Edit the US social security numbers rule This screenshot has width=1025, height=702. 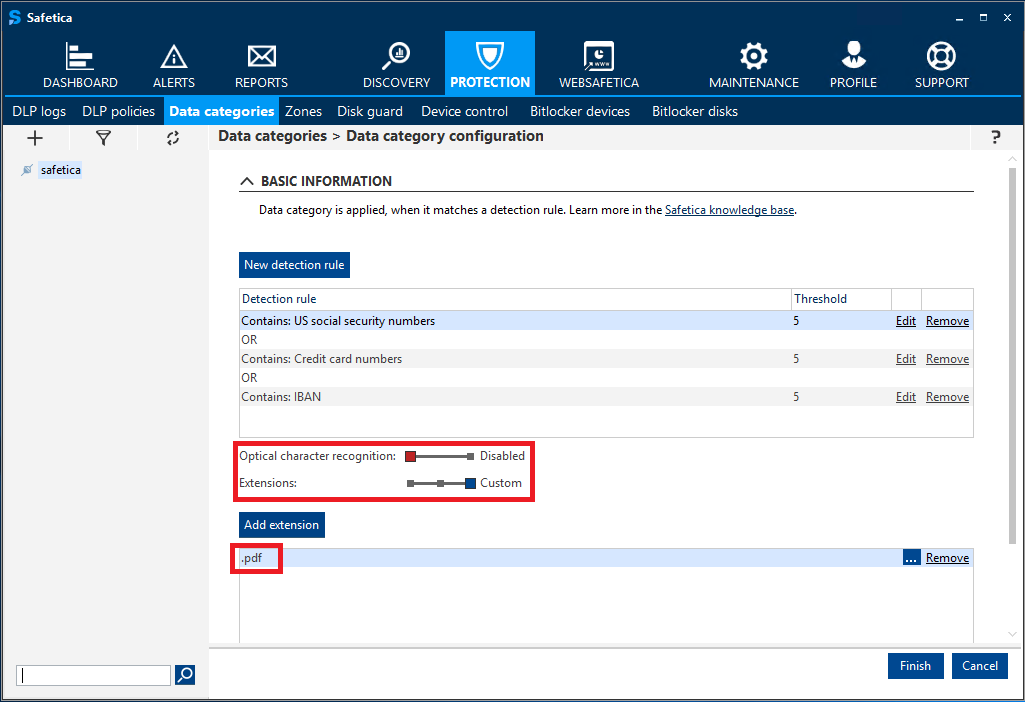(905, 321)
